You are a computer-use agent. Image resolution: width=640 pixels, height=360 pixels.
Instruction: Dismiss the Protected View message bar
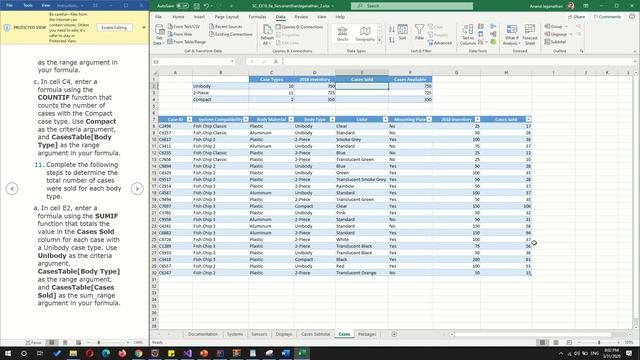tap(144, 27)
